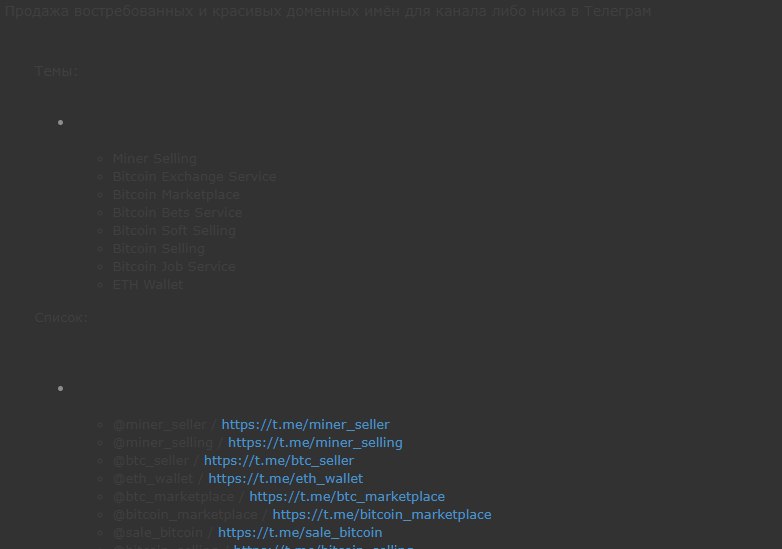The image size is (782, 549).
Task: Click the 'Bitcoin Marketplace' topic entry
Action: click(176, 194)
